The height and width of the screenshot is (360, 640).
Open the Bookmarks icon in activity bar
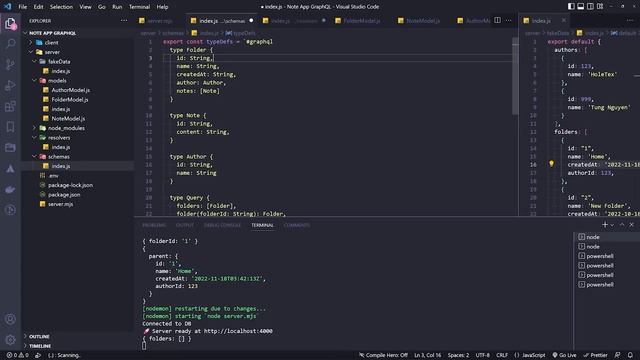(10, 127)
